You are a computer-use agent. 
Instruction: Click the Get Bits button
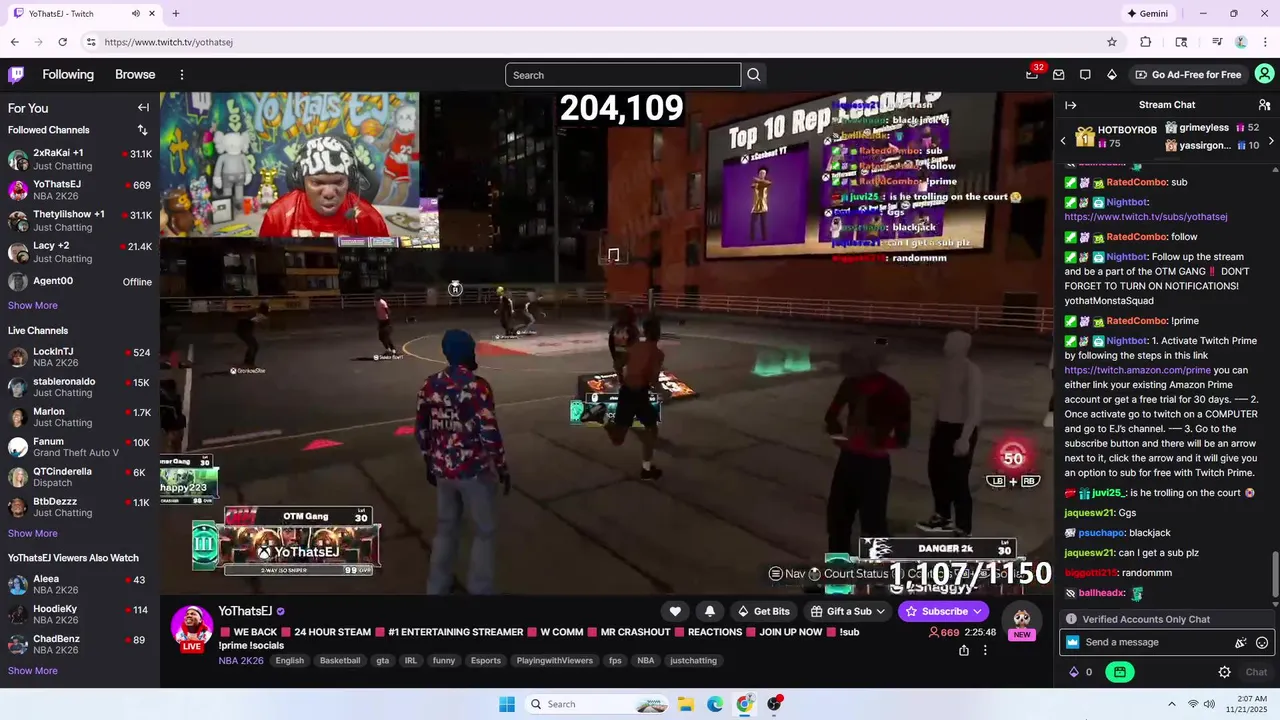(764, 611)
